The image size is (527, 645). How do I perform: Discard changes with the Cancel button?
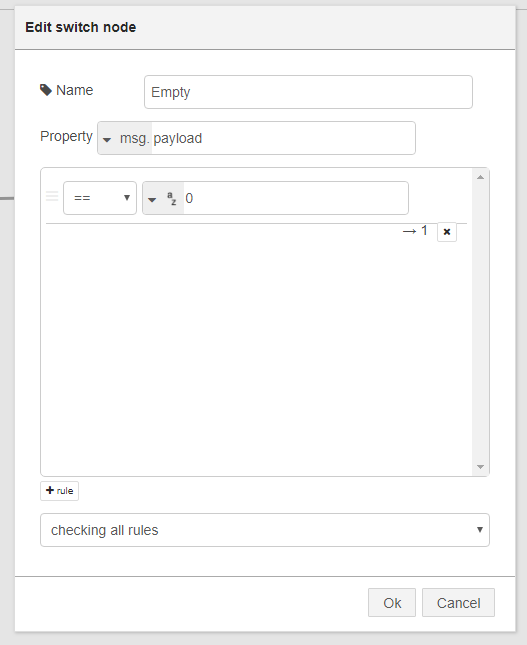(x=458, y=603)
